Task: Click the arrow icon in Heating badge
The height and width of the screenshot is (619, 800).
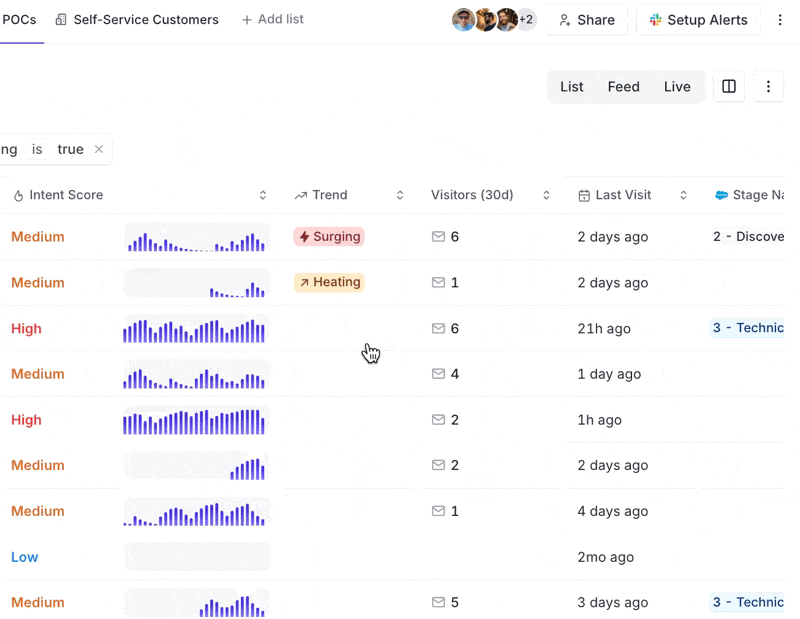Action: tap(305, 282)
